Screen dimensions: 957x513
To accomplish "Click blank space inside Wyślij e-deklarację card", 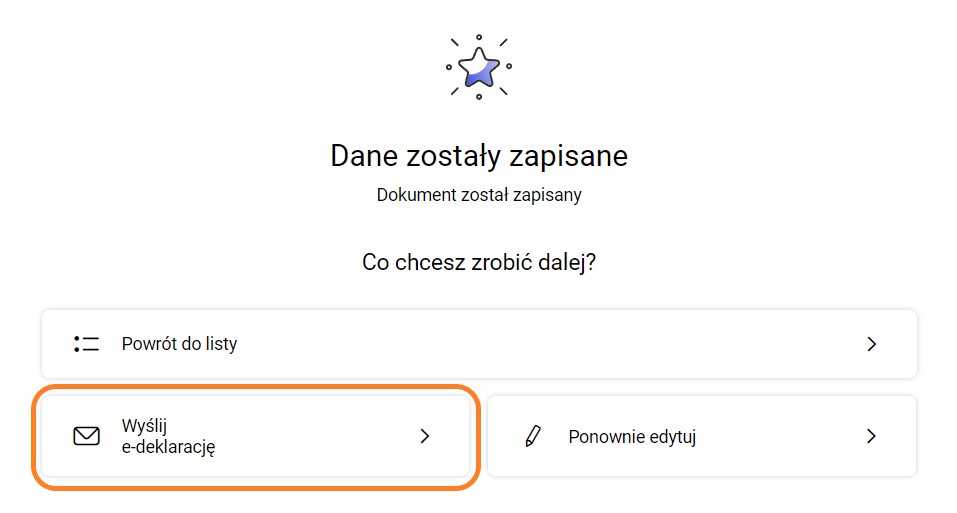I will (x=320, y=436).
